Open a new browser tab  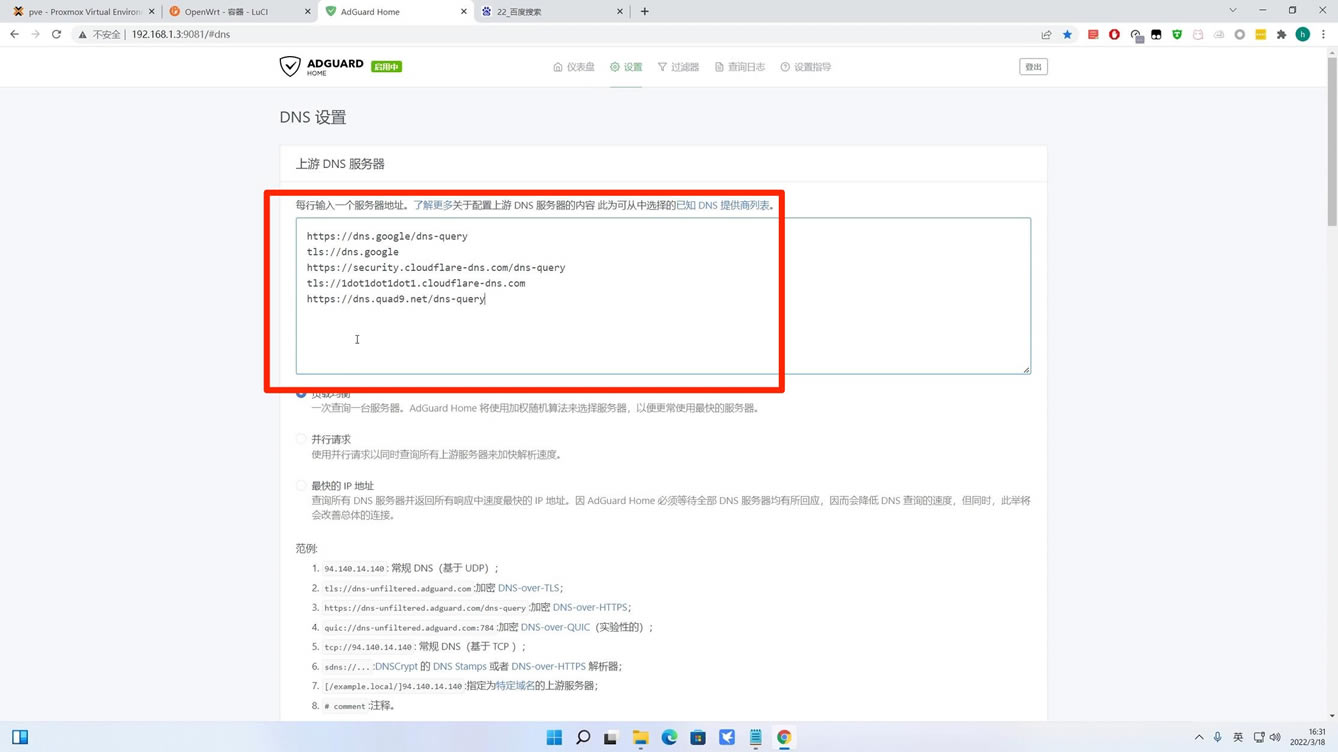645,12
